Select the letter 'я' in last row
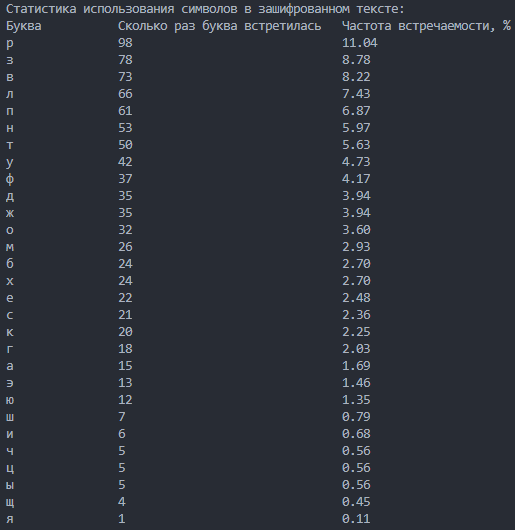This screenshot has height=530, width=515. 10,519
